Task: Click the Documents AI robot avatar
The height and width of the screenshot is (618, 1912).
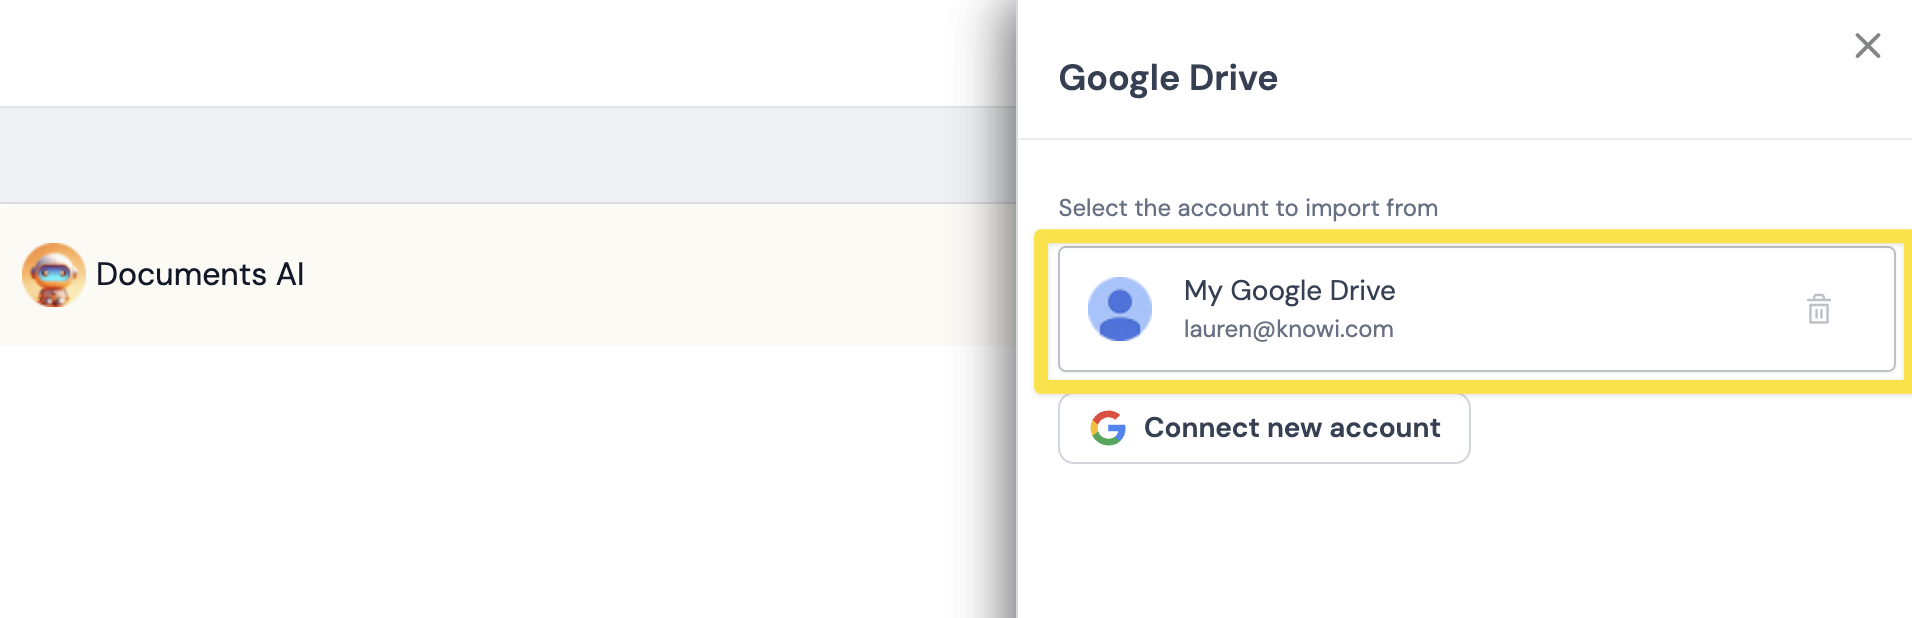Action: coord(53,275)
